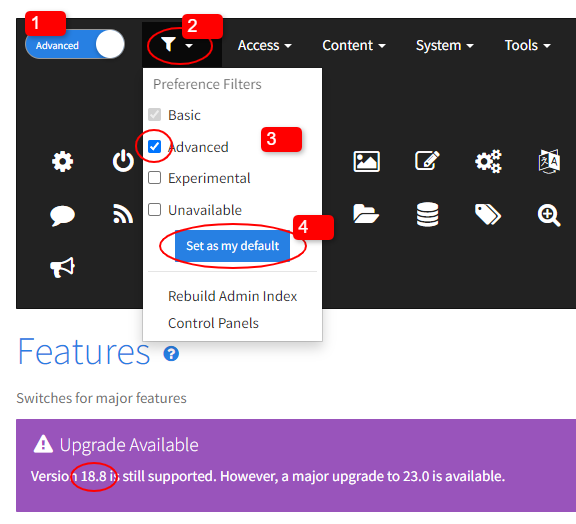Enable the Experimental filter checkbox
Image resolution: width=576 pixels, height=524 pixels.
[x=154, y=178]
